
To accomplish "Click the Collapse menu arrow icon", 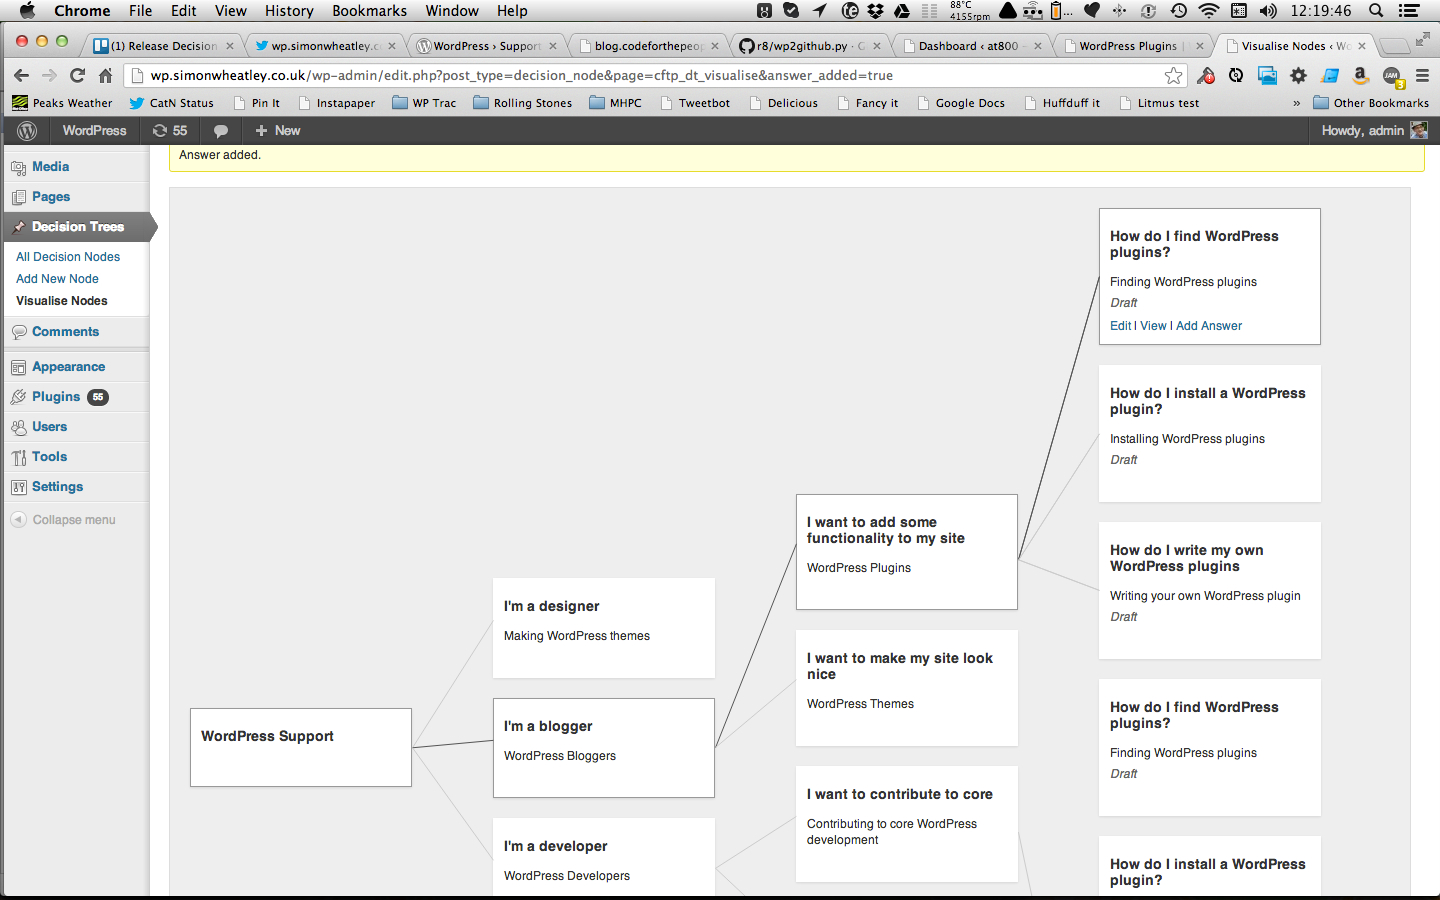I will tap(18, 519).
